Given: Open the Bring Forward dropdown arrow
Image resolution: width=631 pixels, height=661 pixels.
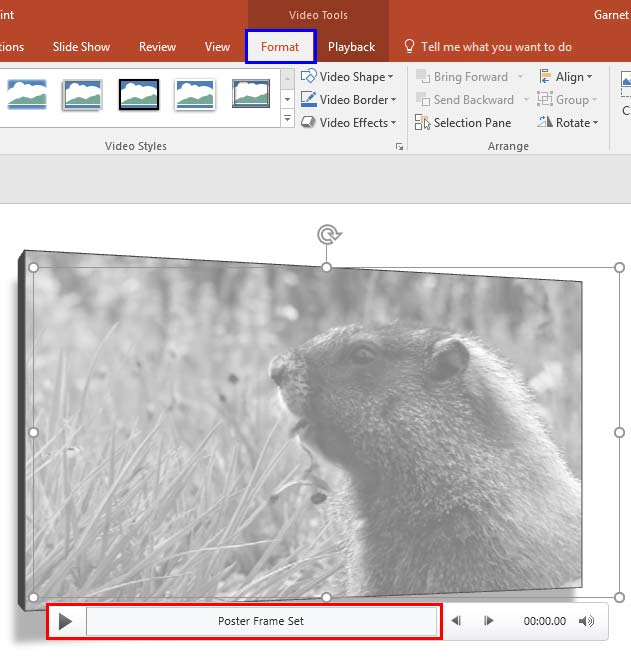Looking at the screenshot, I should 521,77.
